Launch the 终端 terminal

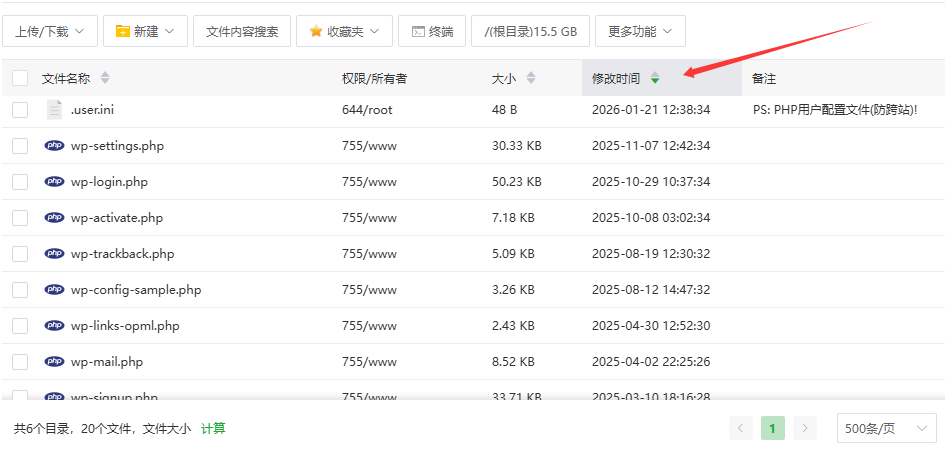point(432,31)
